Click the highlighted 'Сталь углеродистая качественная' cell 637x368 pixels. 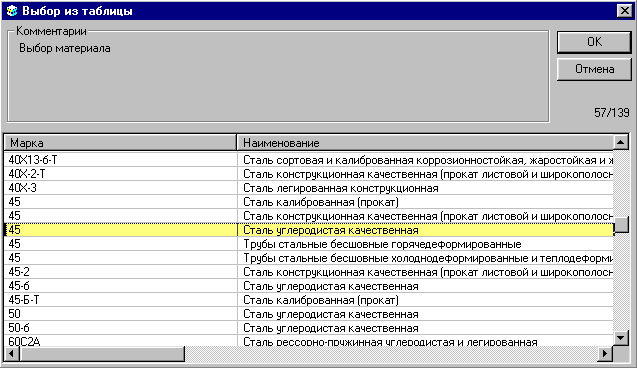pos(425,230)
